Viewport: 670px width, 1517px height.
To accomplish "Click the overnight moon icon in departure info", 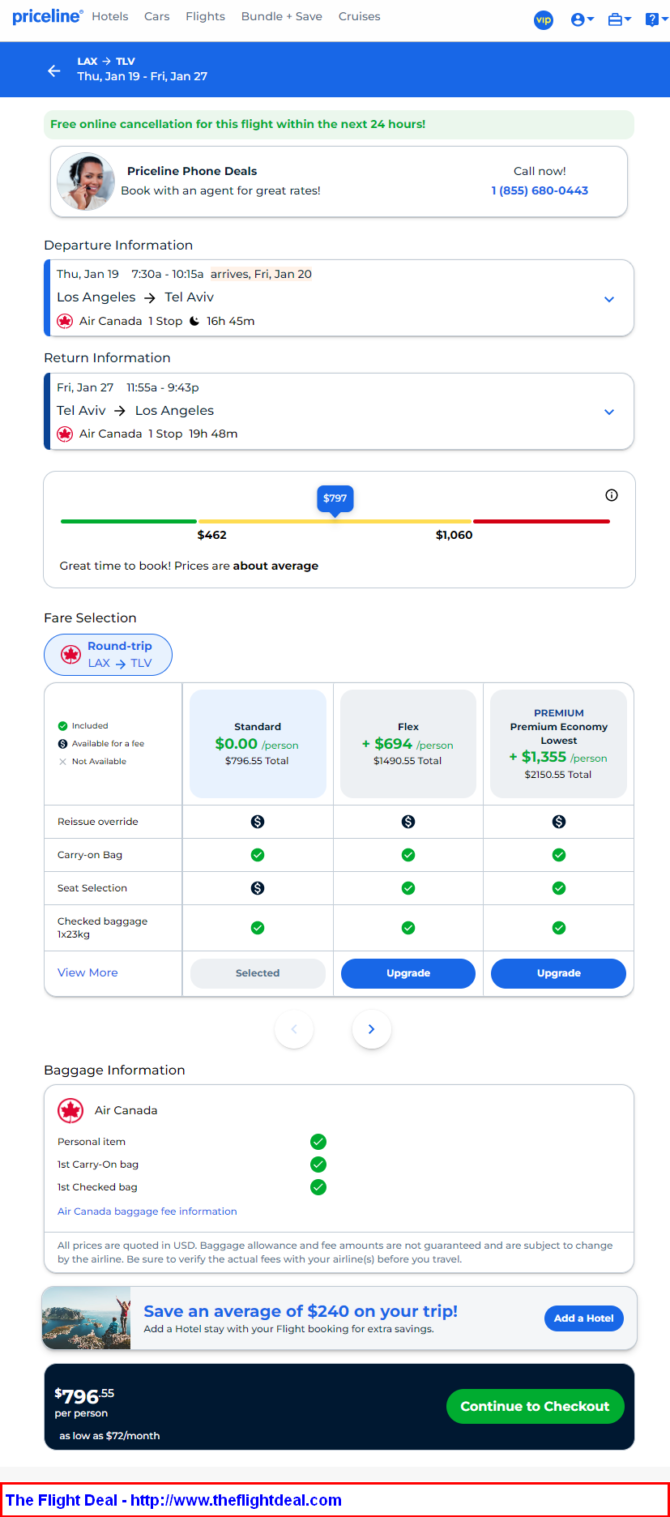I will 194,321.
